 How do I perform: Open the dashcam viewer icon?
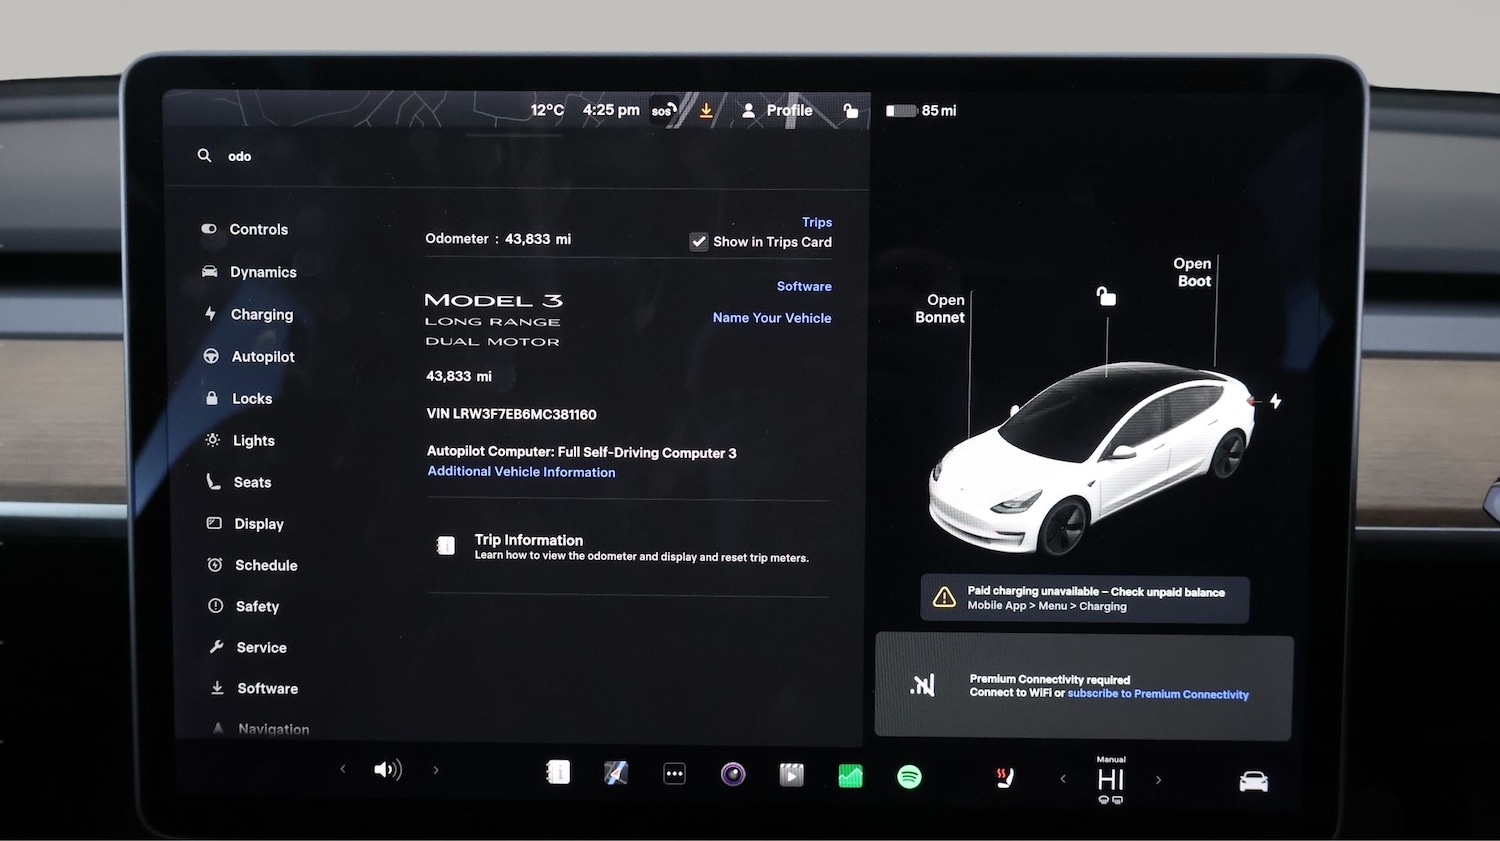point(791,773)
